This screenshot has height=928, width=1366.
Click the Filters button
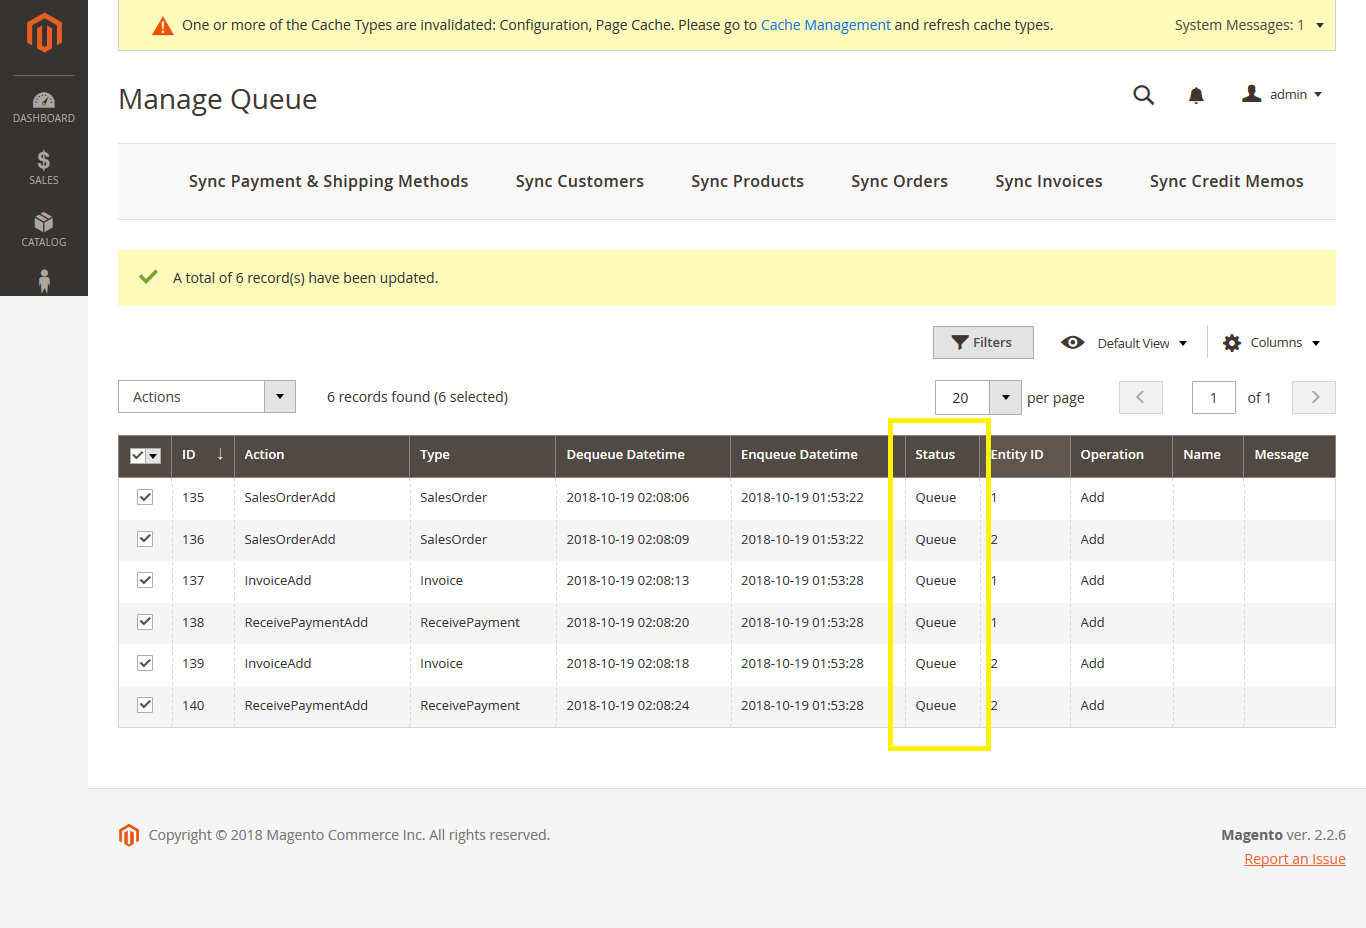click(982, 342)
